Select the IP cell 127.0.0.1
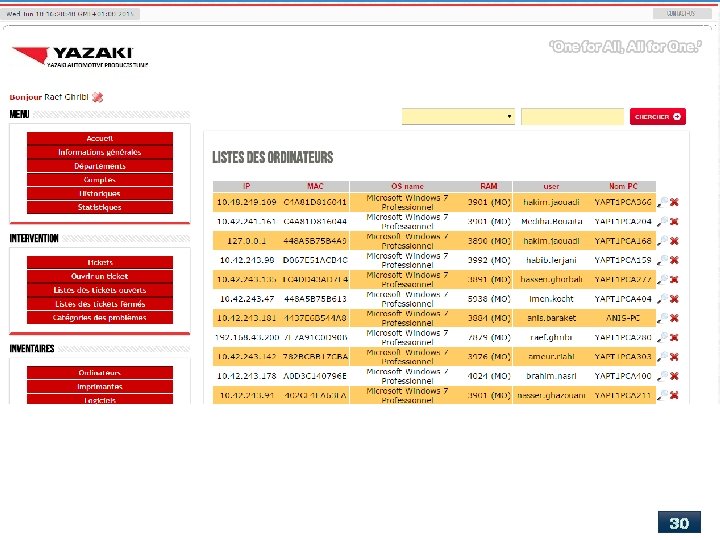Screen dimensions: 720x540 coord(247,241)
